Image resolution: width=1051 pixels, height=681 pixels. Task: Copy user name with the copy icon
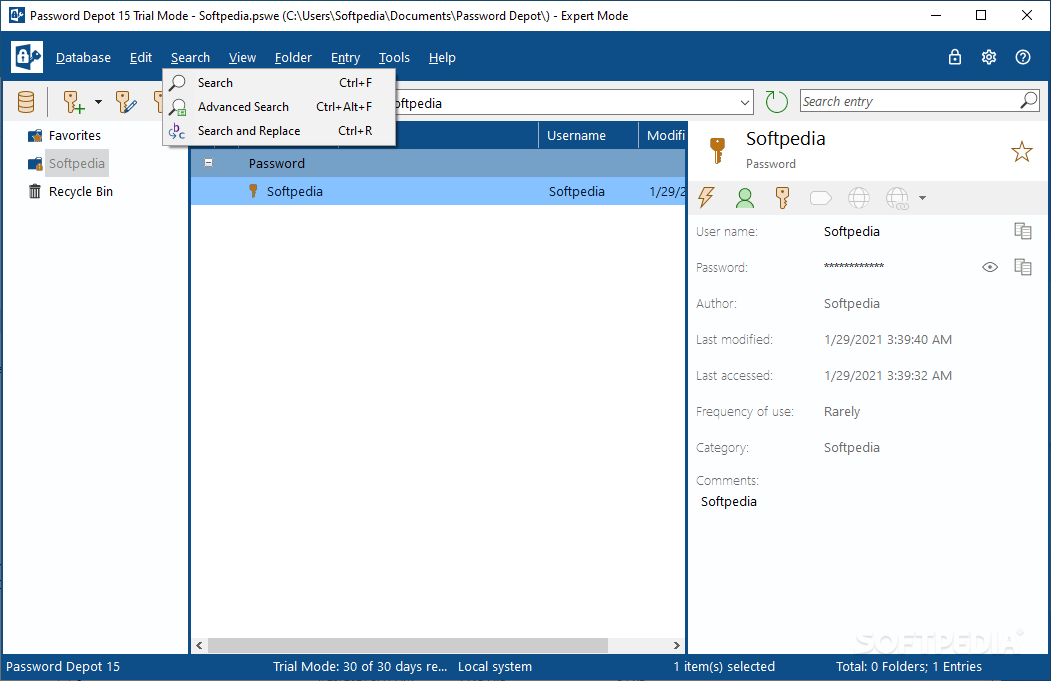tap(1023, 231)
